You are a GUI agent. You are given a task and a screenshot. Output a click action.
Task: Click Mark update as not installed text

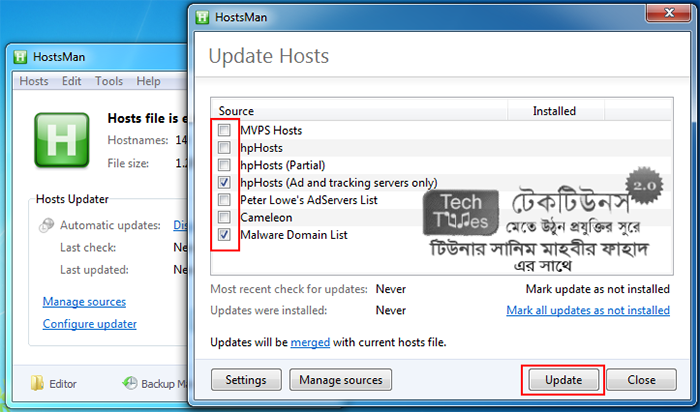click(x=598, y=289)
